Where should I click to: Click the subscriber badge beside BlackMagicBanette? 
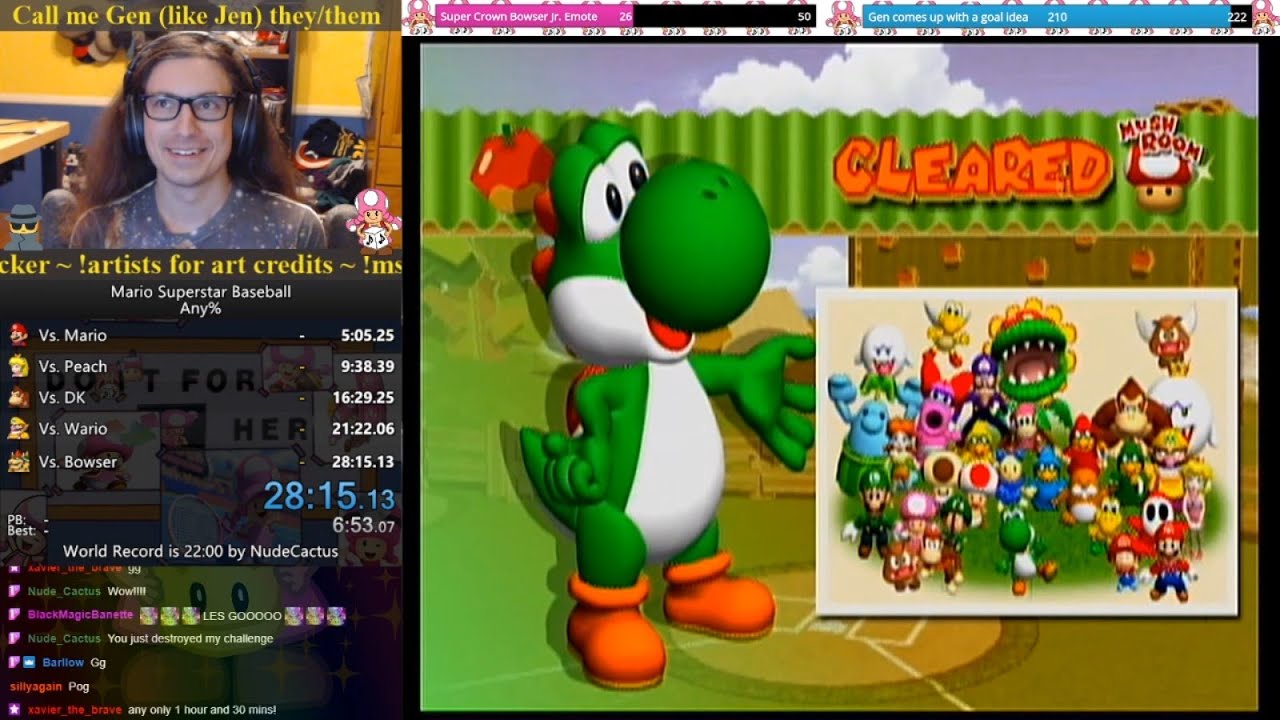(x=14, y=615)
